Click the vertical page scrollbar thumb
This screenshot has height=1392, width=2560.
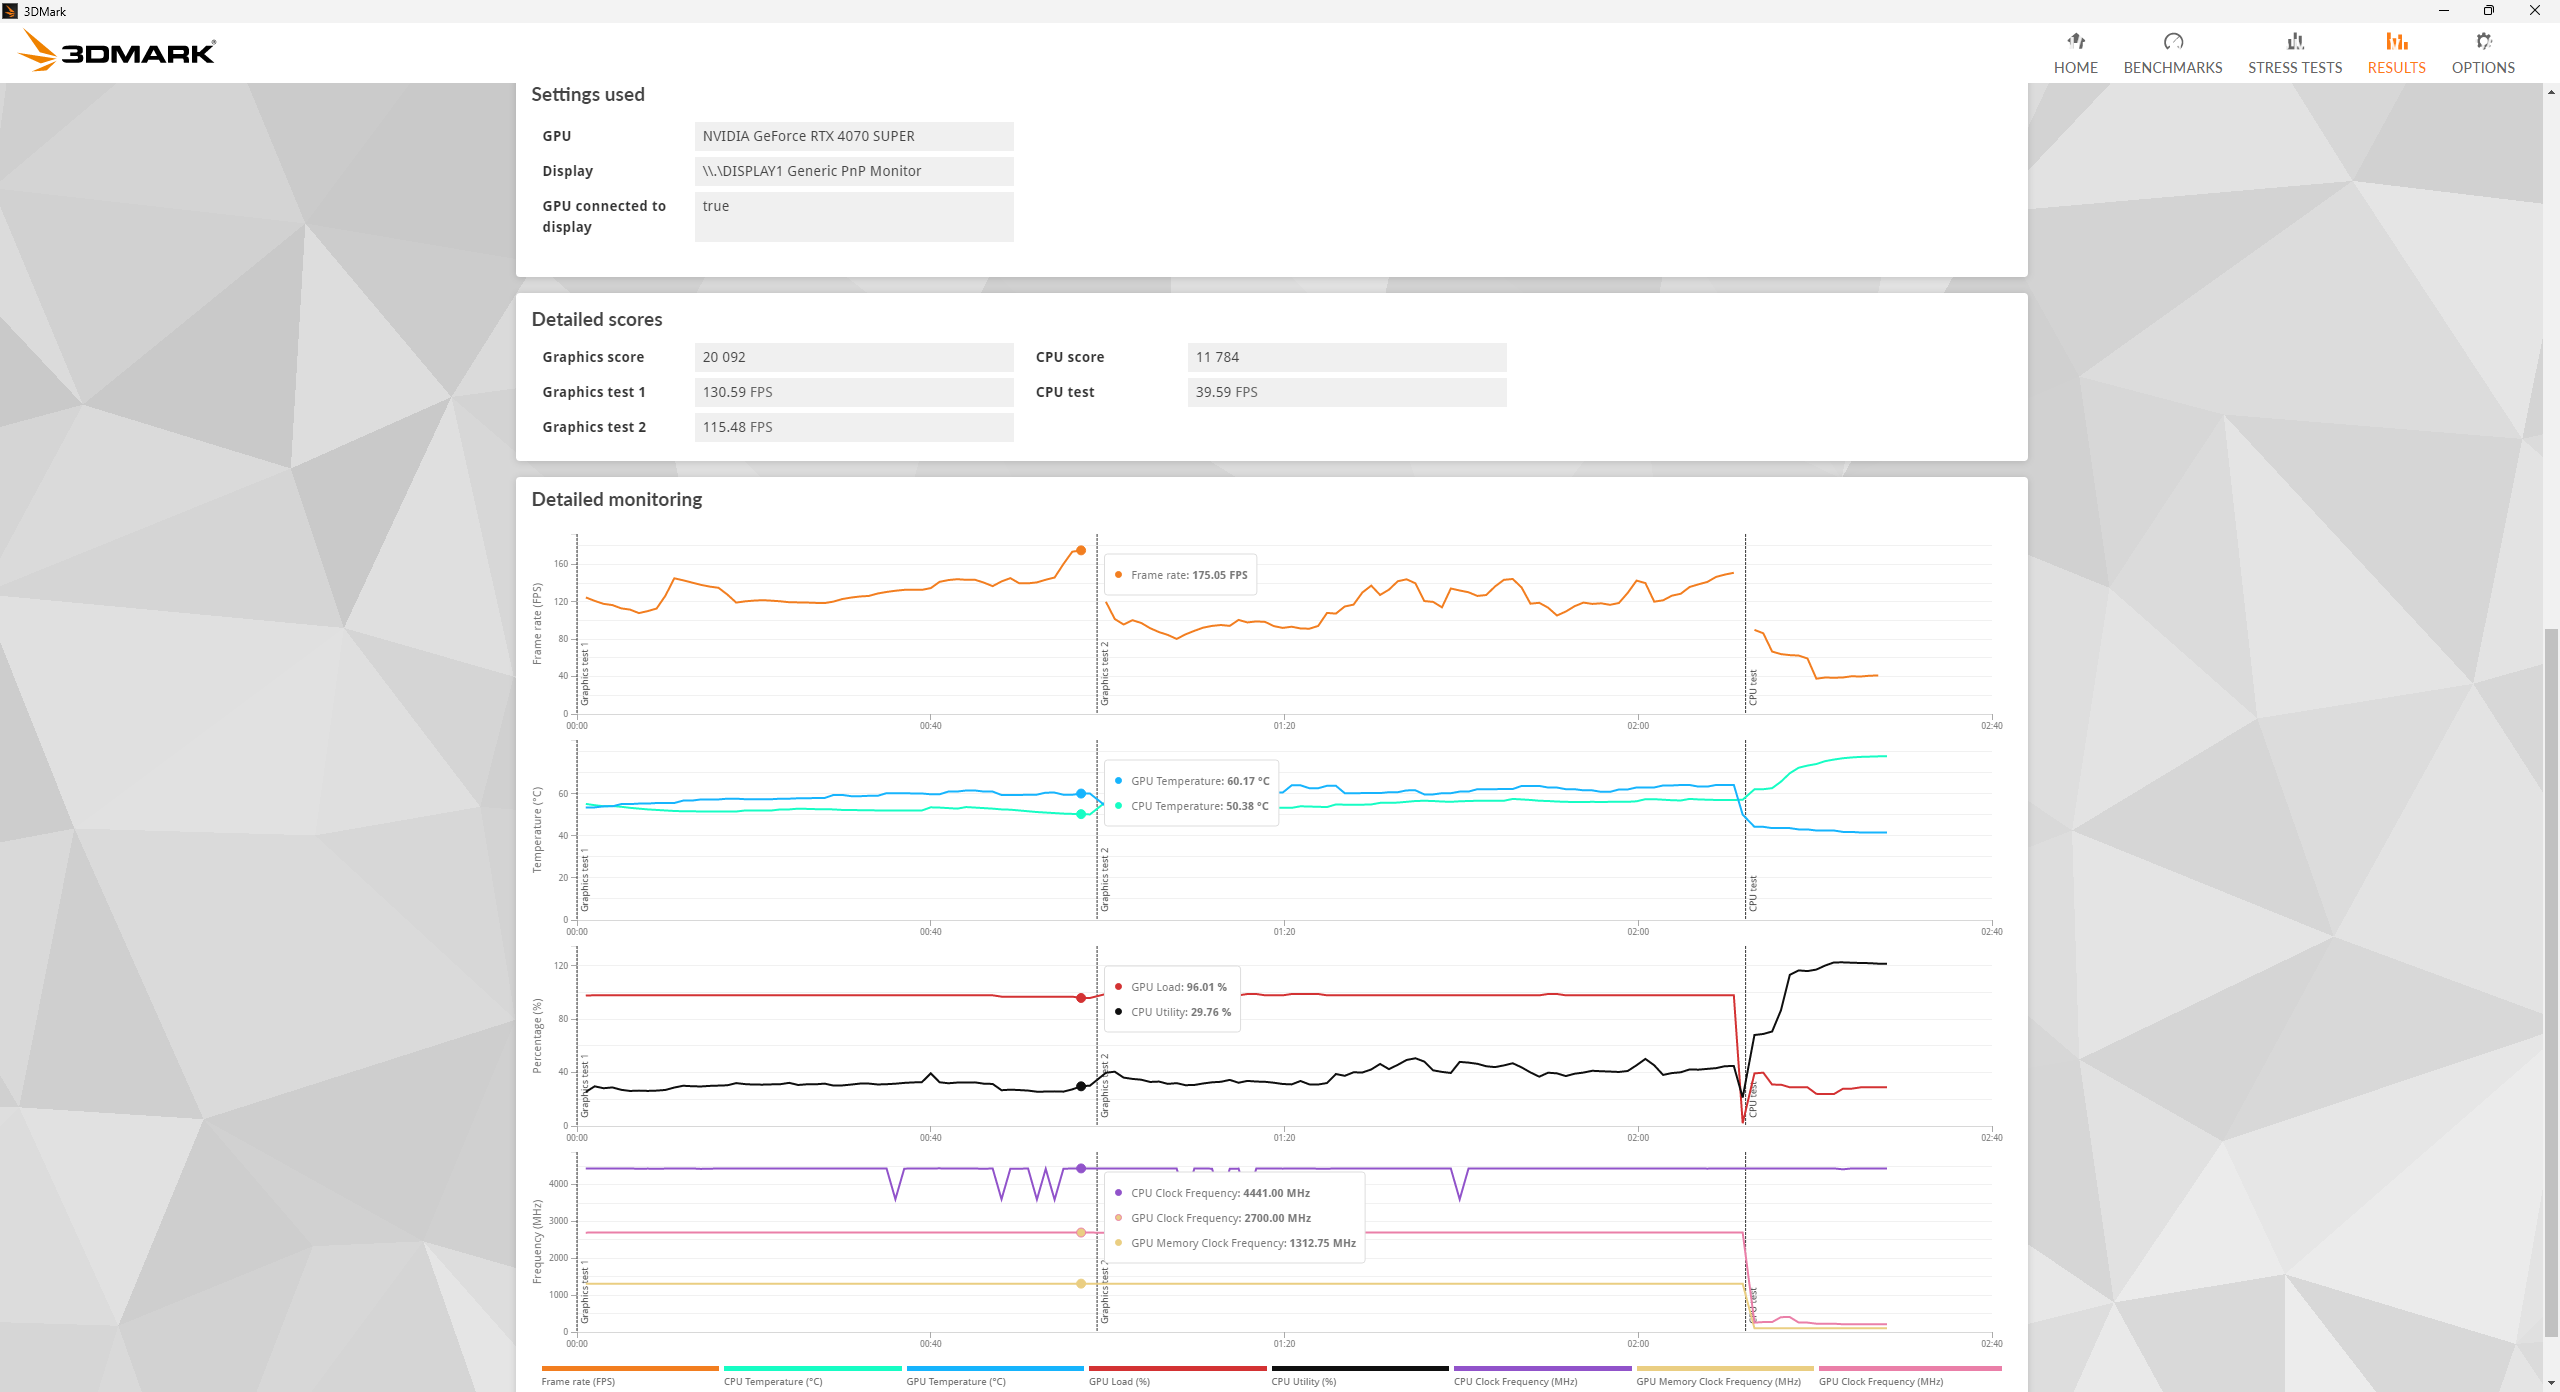click(2551, 983)
